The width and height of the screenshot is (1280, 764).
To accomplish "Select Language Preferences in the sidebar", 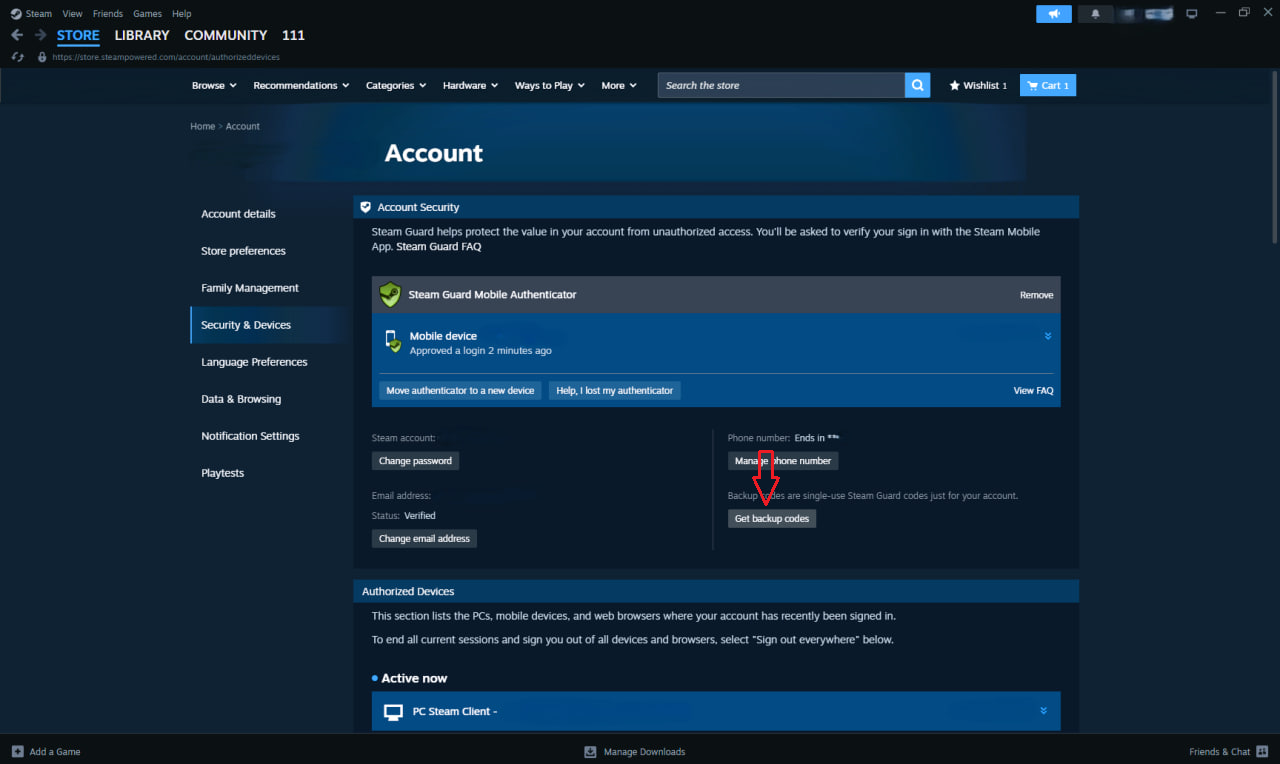I will click(254, 362).
